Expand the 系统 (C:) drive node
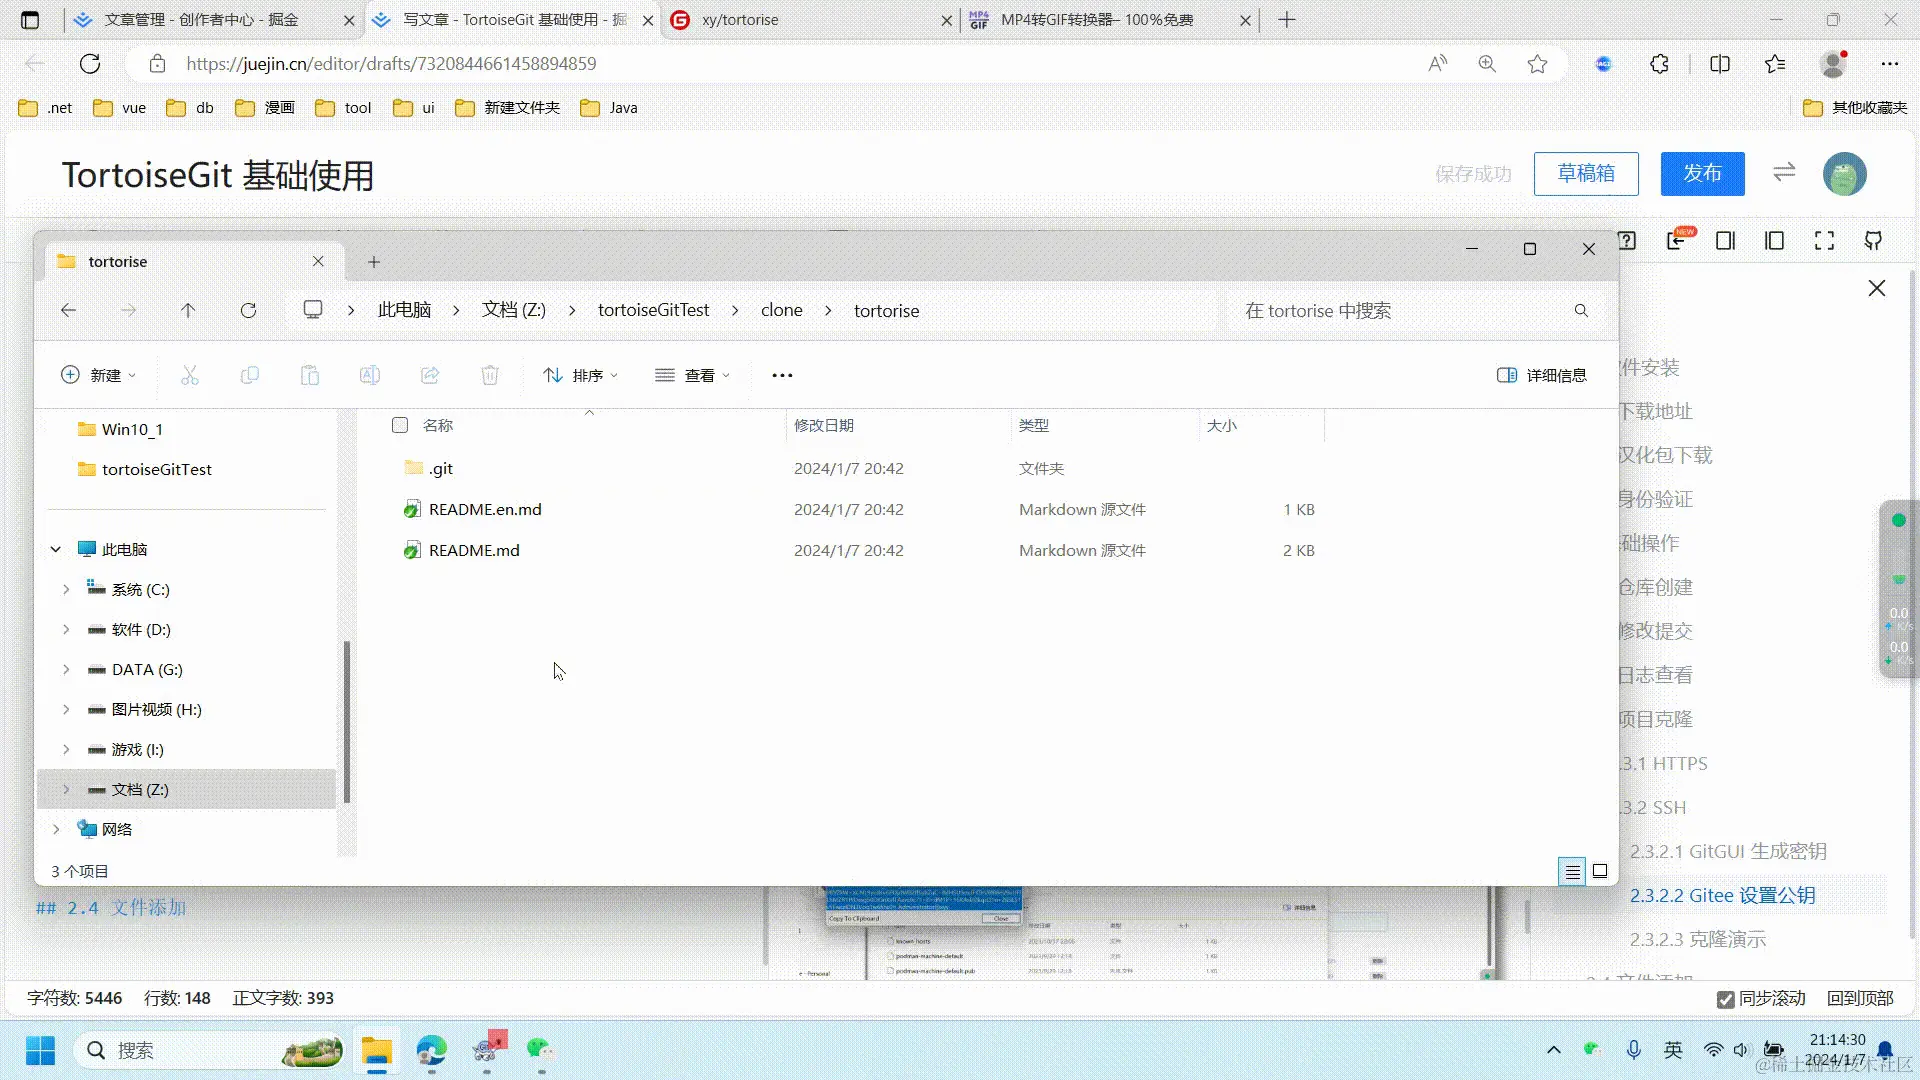This screenshot has width=1920, height=1080. coord(66,589)
